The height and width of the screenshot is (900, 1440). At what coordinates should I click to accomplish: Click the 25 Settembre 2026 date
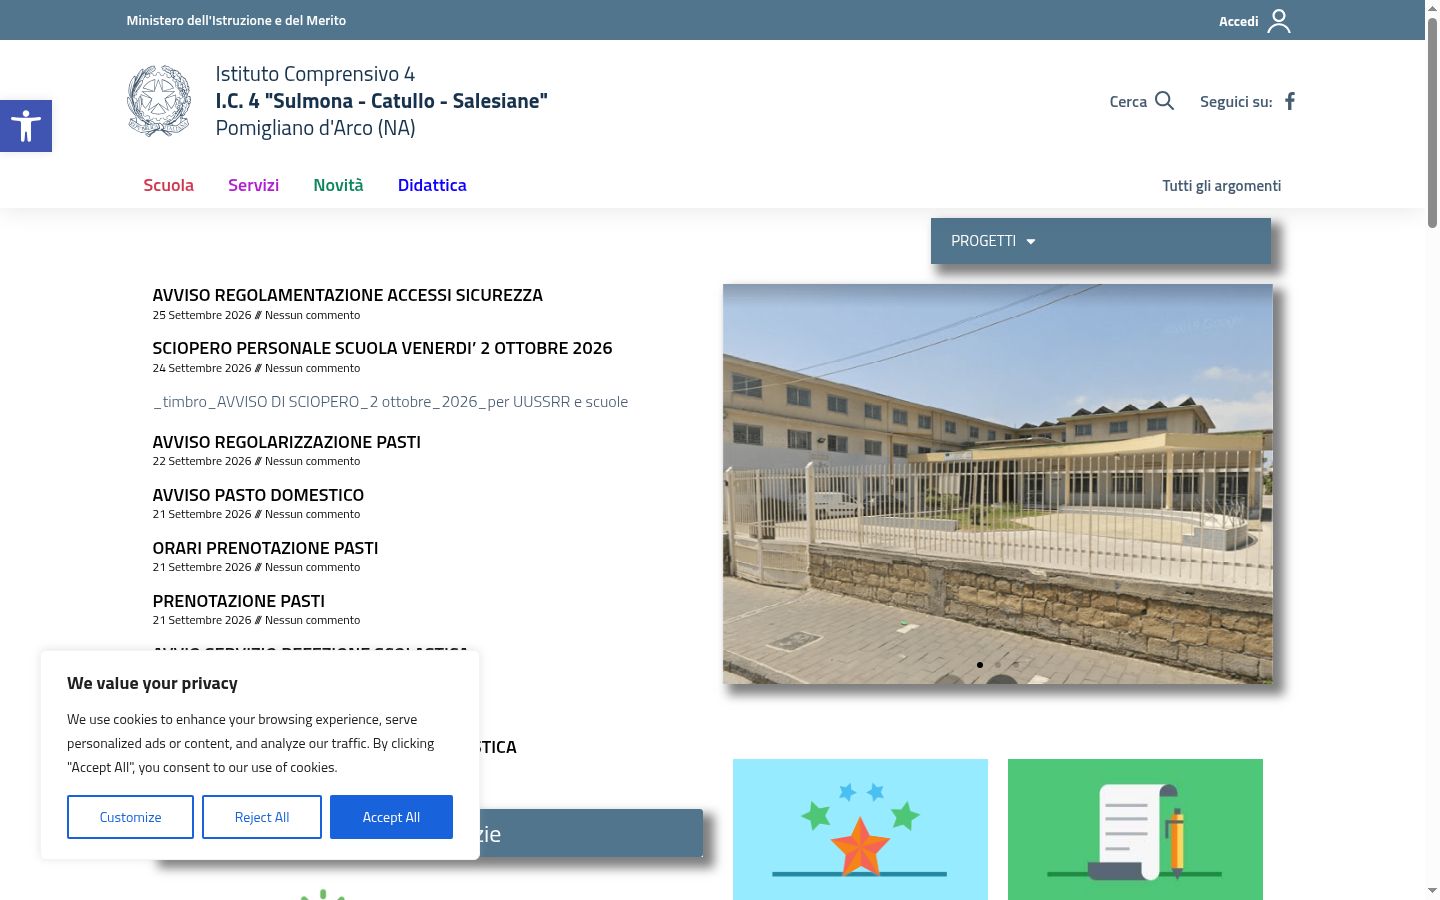[x=202, y=315]
